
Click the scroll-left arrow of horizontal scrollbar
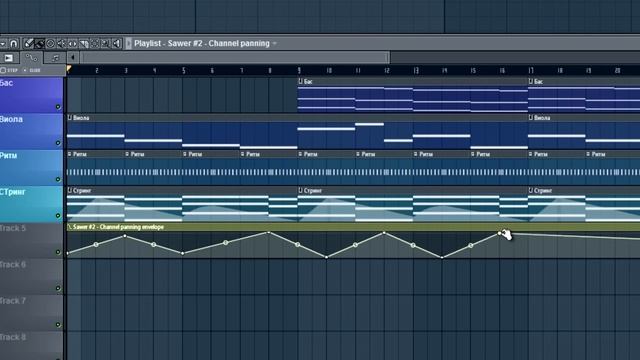click(x=73, y=58)
